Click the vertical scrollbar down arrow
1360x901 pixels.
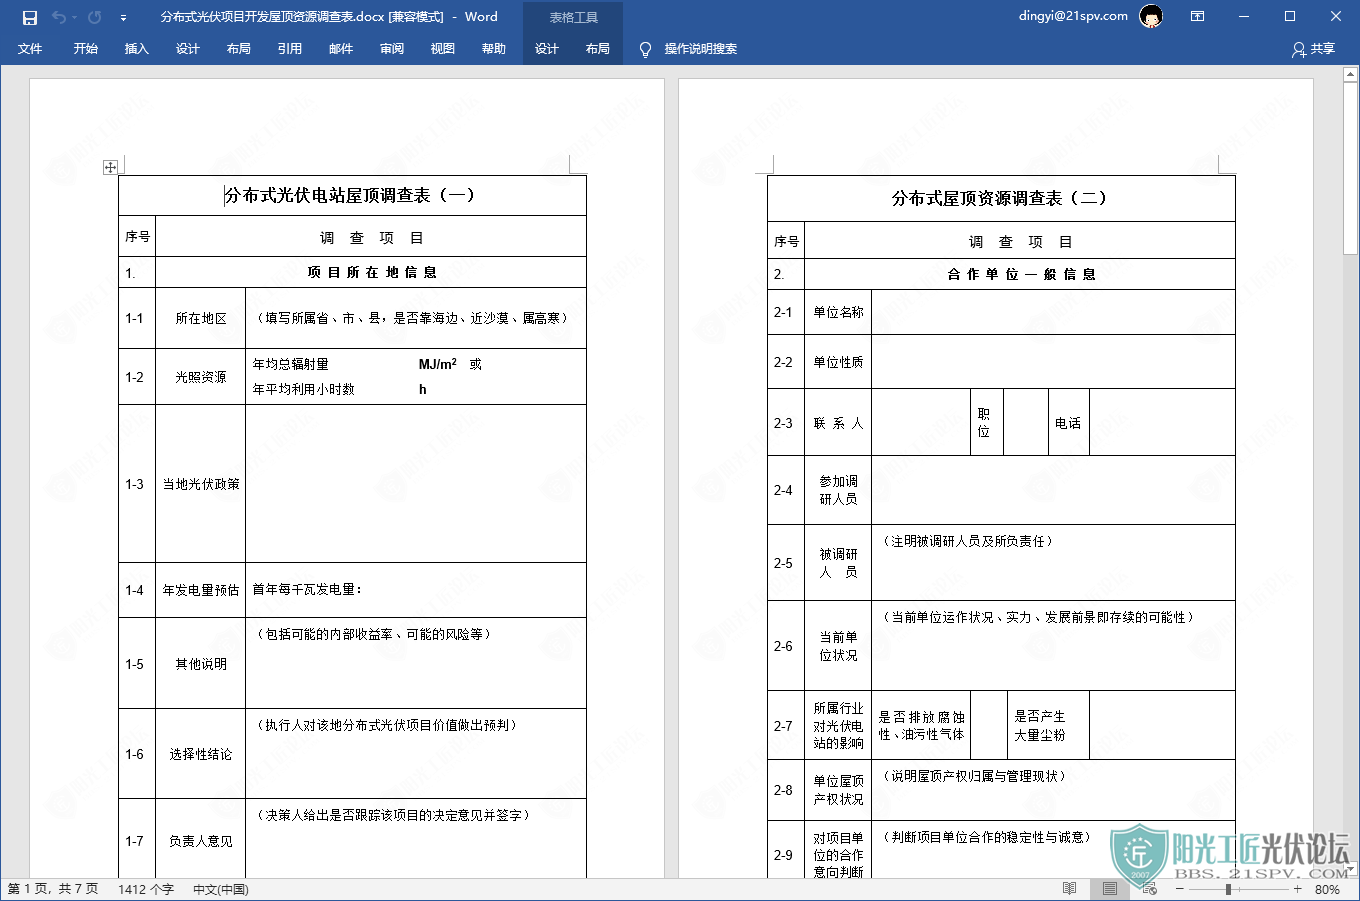pos(1351,870)
